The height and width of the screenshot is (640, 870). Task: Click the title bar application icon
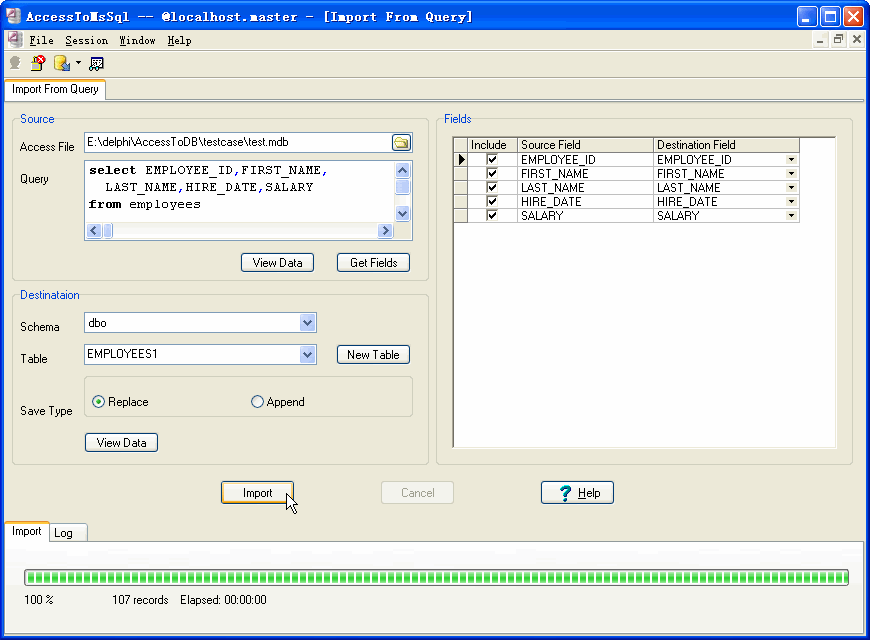(13, 16)
